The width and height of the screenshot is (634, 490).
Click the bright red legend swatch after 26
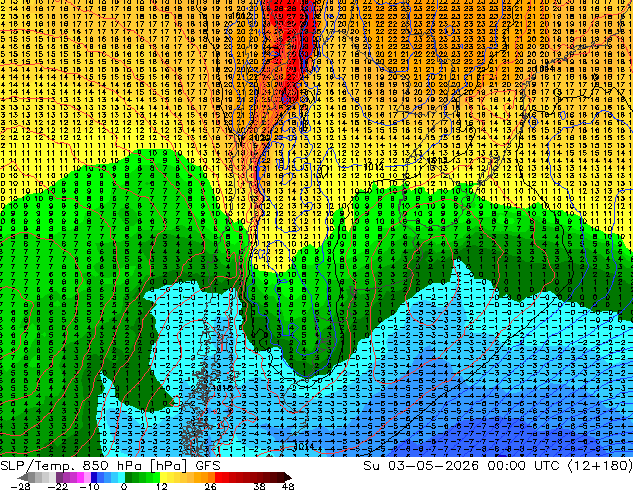tap(218, 477)
